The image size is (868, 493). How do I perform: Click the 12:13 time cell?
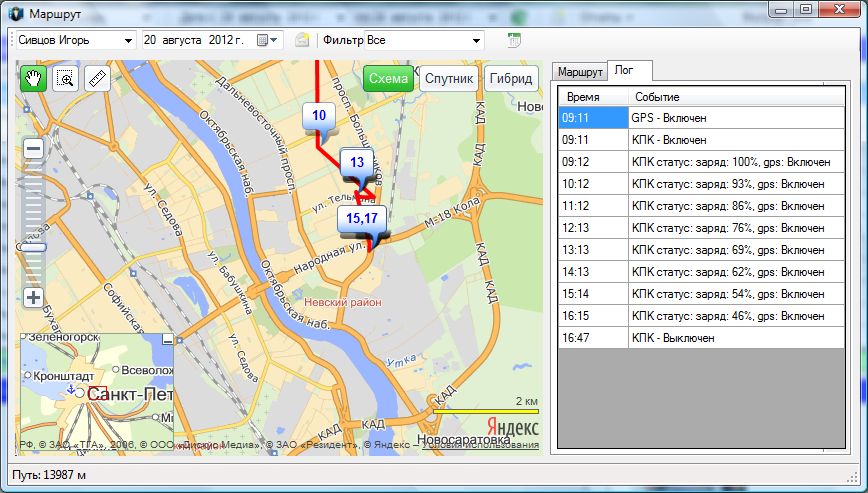[593, 228]
